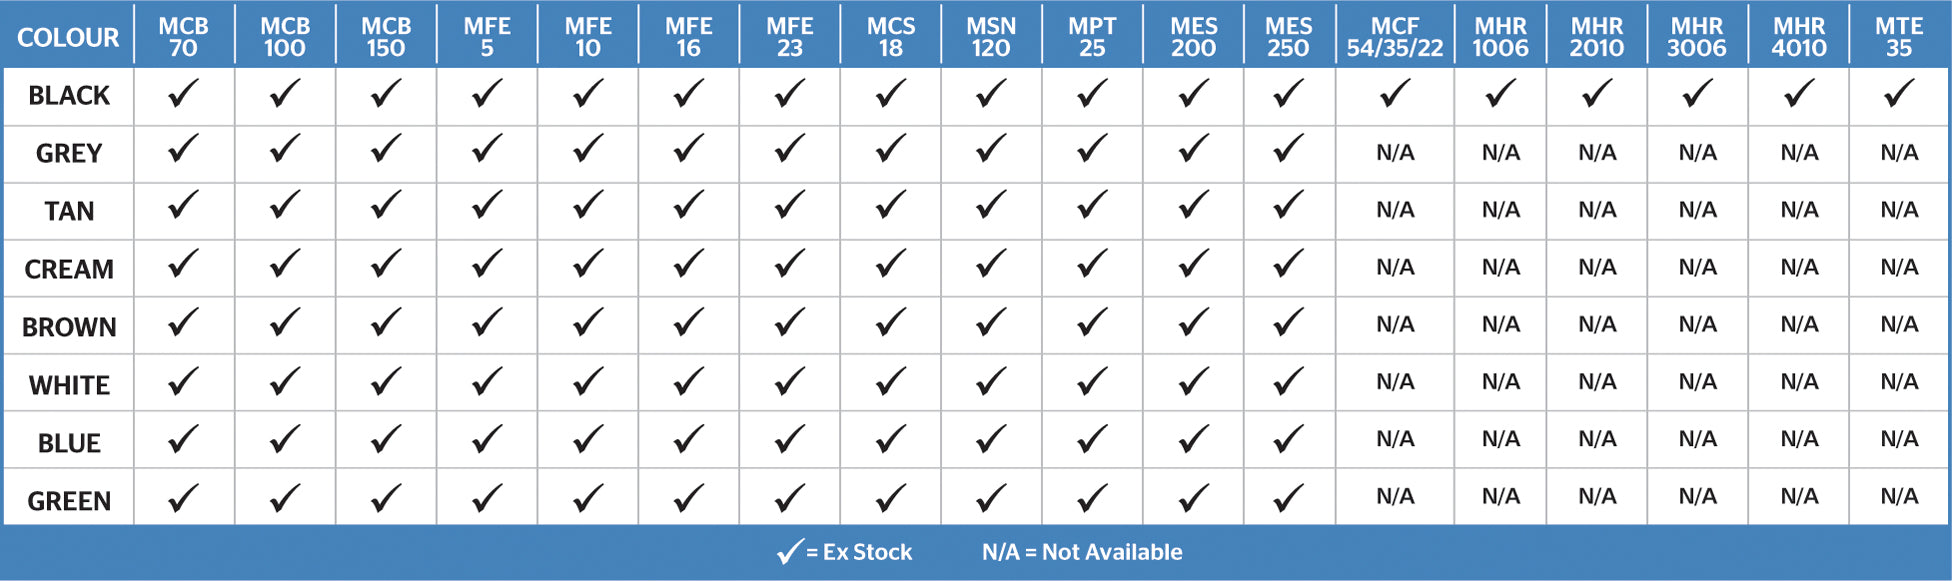The height and width of the screenshot is (581, 1952).
Task: Click the Brown row checkmark under MCB 150
Action: pos(385,323)
